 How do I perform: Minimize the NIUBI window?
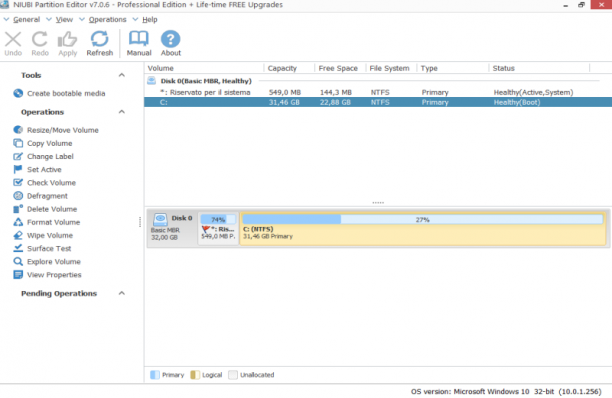pyautogui.click(x=566, y=5)
